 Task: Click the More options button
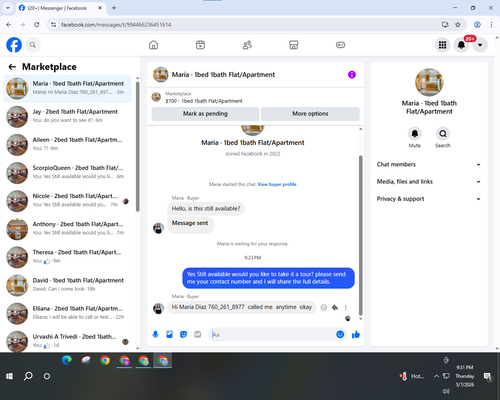tap(310, 114)
